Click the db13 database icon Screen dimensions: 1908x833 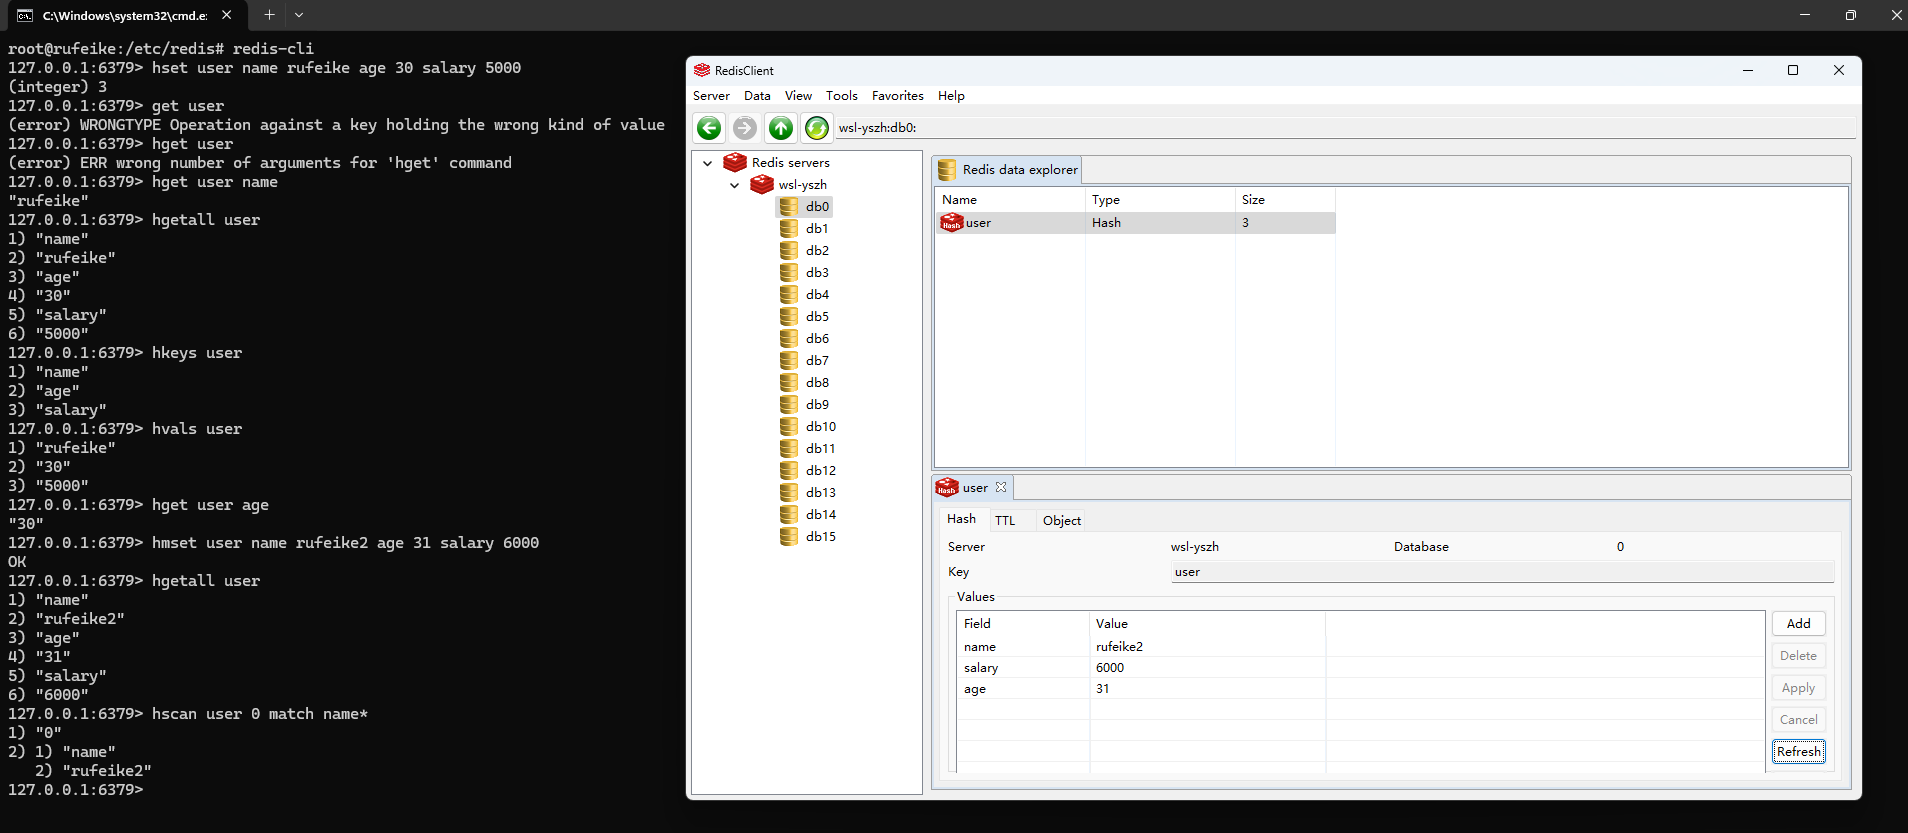tap(789, 492)
